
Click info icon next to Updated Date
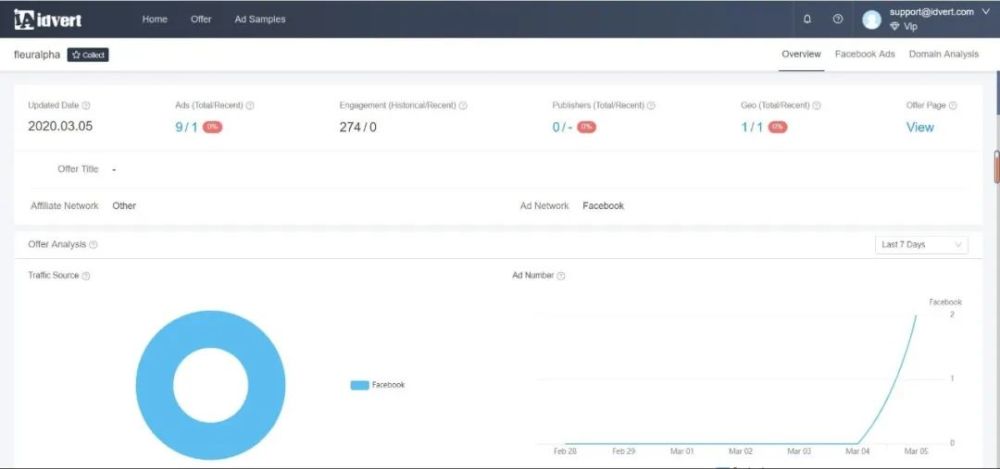86,106
